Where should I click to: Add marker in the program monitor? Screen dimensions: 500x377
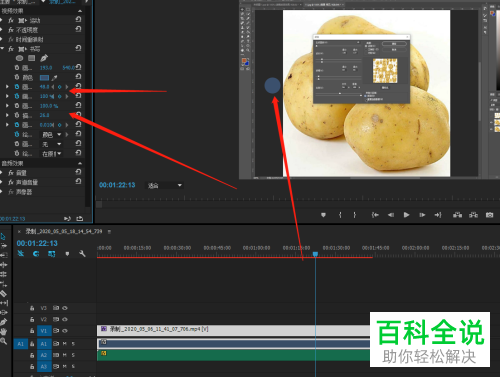323,215
